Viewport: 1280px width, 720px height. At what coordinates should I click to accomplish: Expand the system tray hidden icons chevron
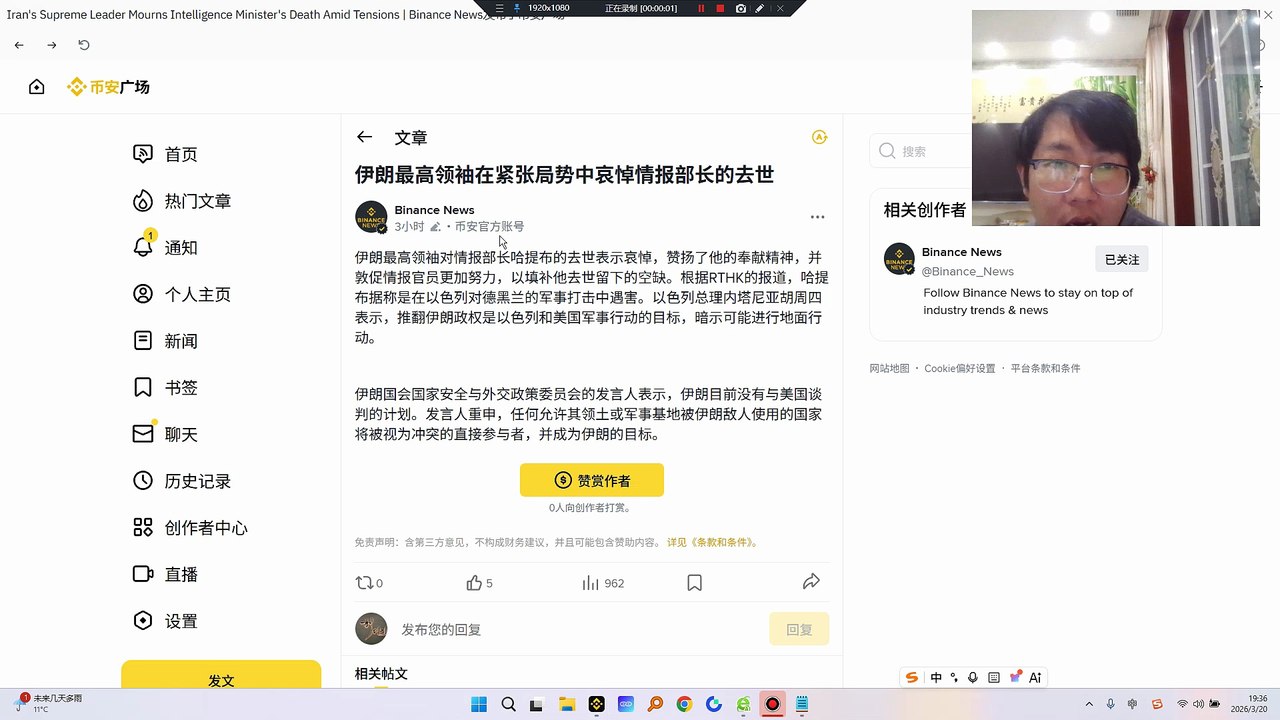point(1090,704)
